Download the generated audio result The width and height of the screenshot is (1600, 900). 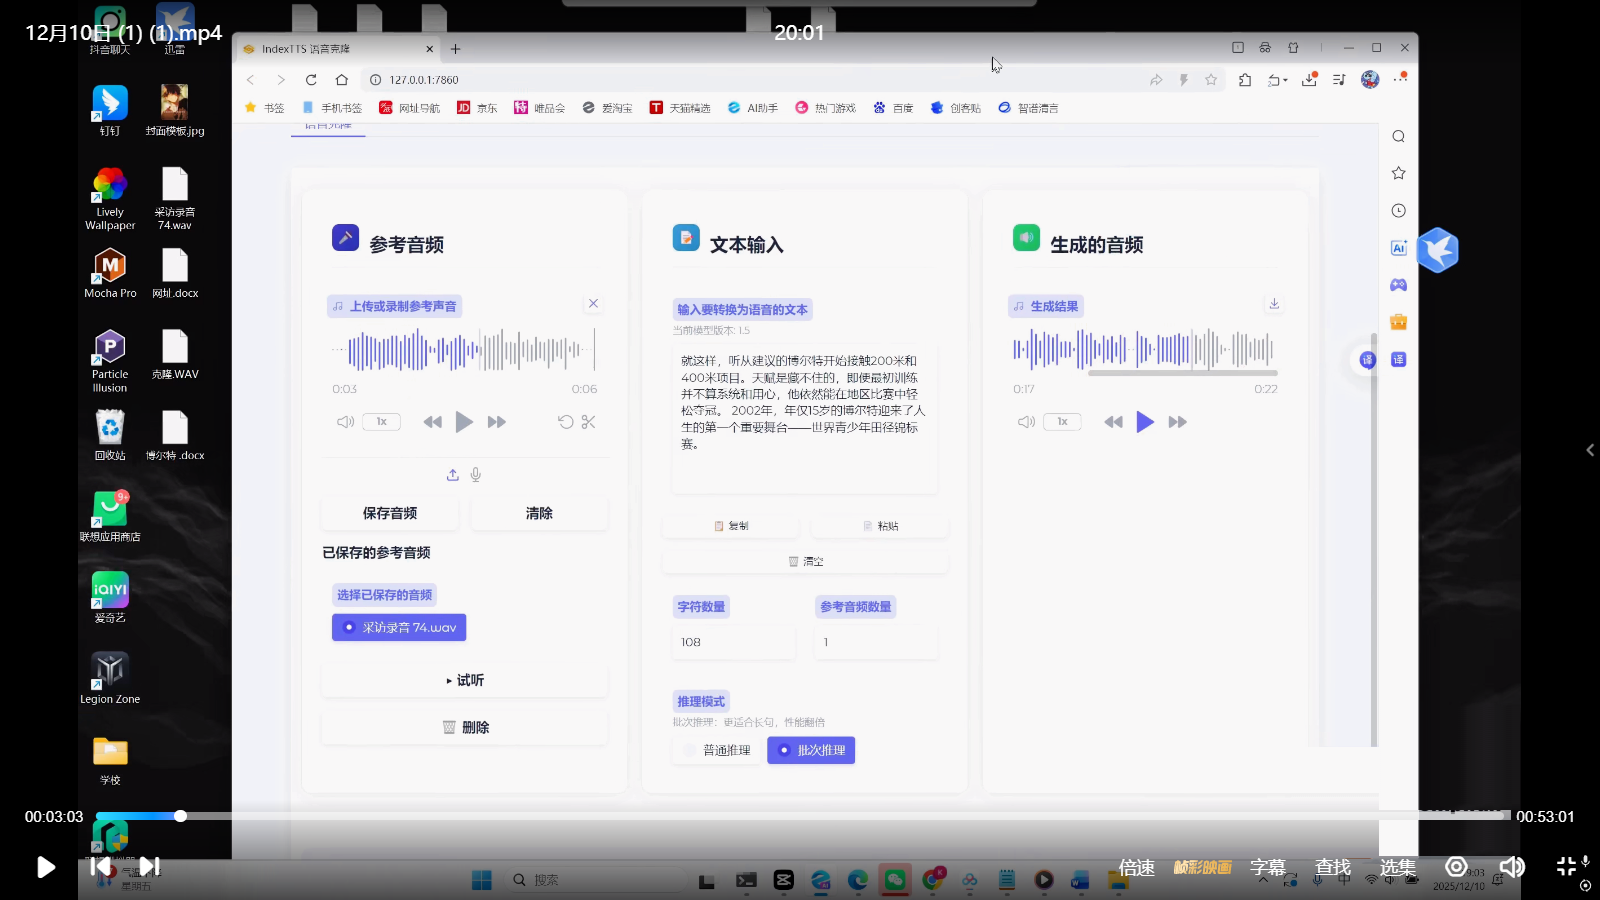click(1274, 304)
